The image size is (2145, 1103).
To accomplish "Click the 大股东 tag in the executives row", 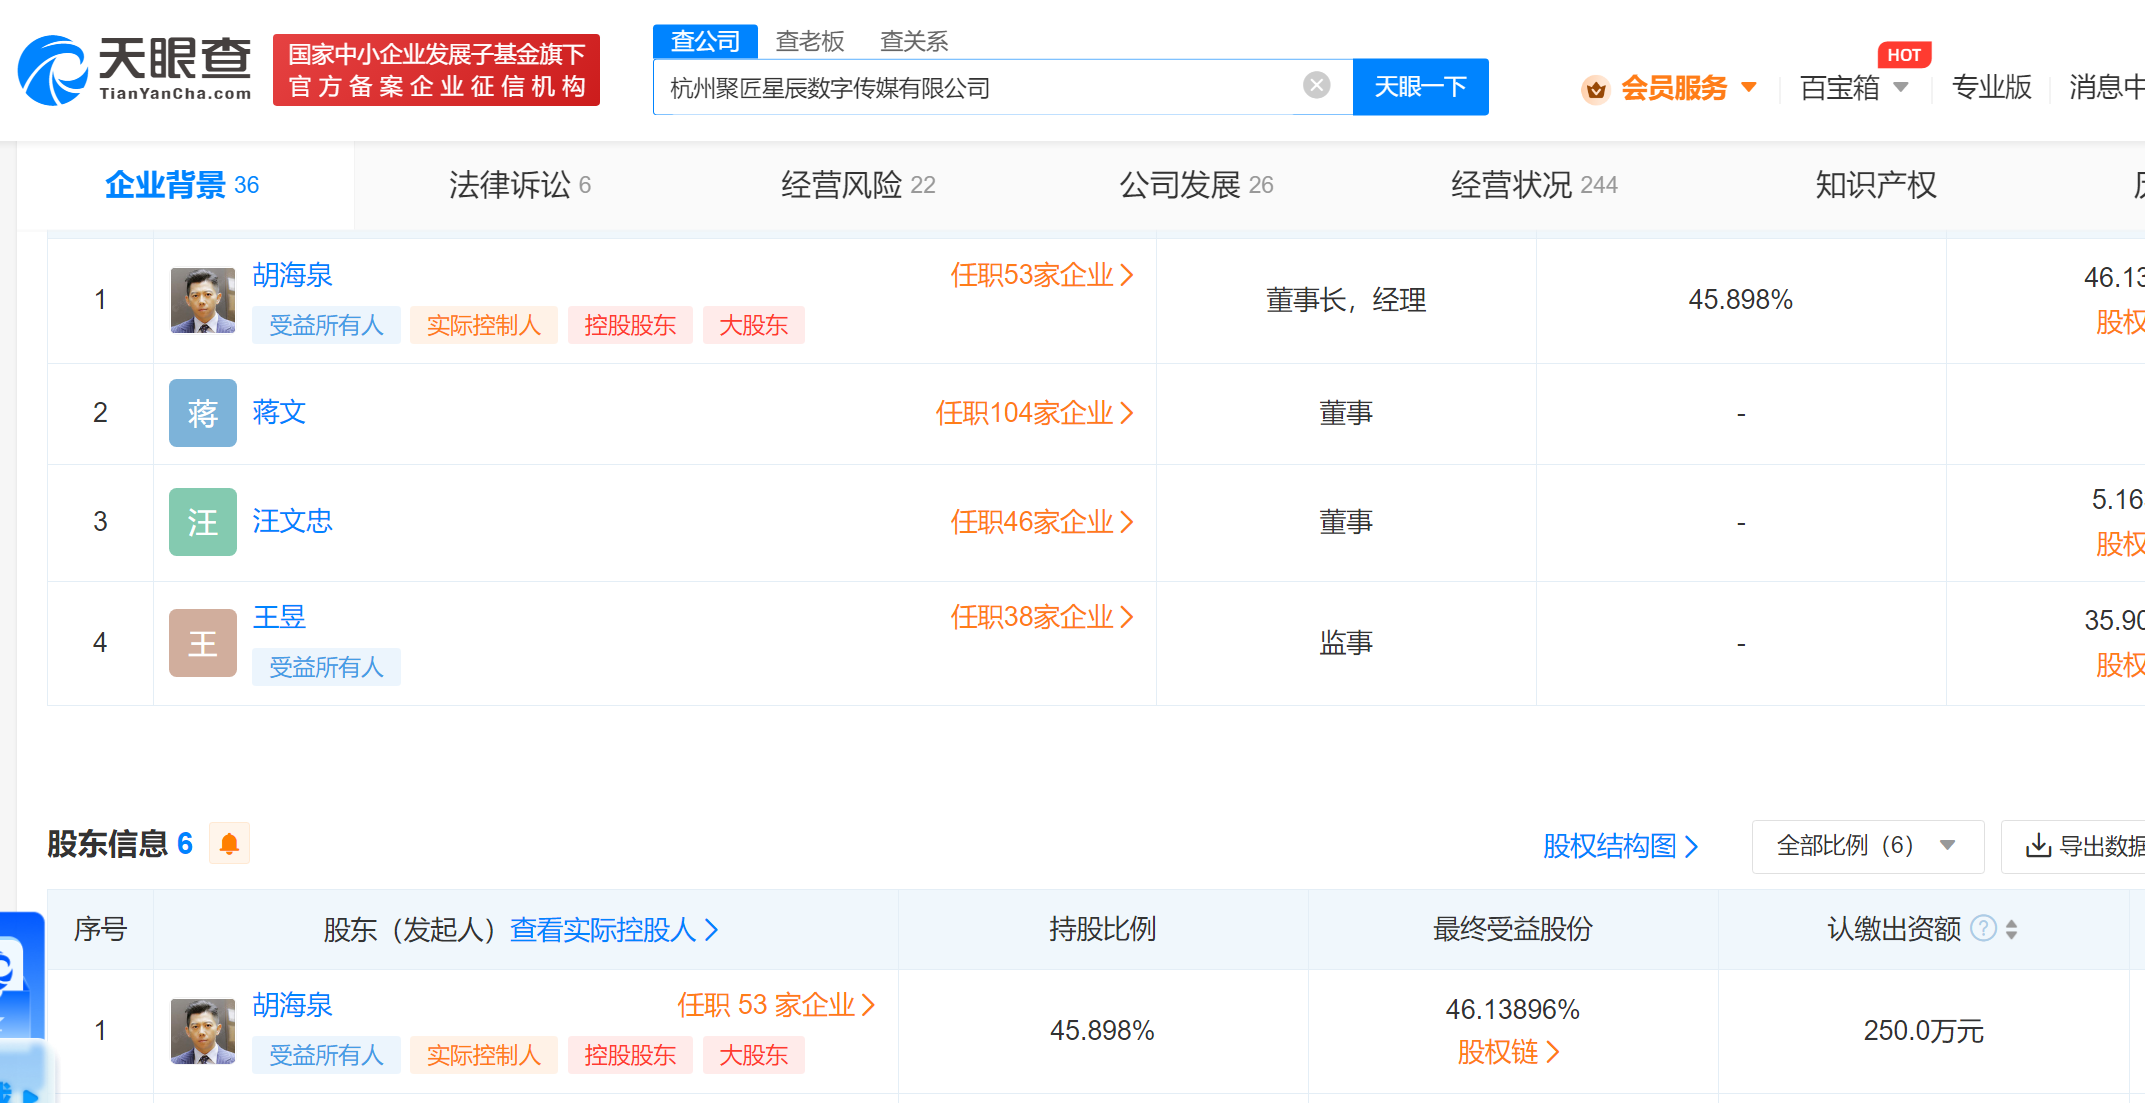I will [754, 325].
